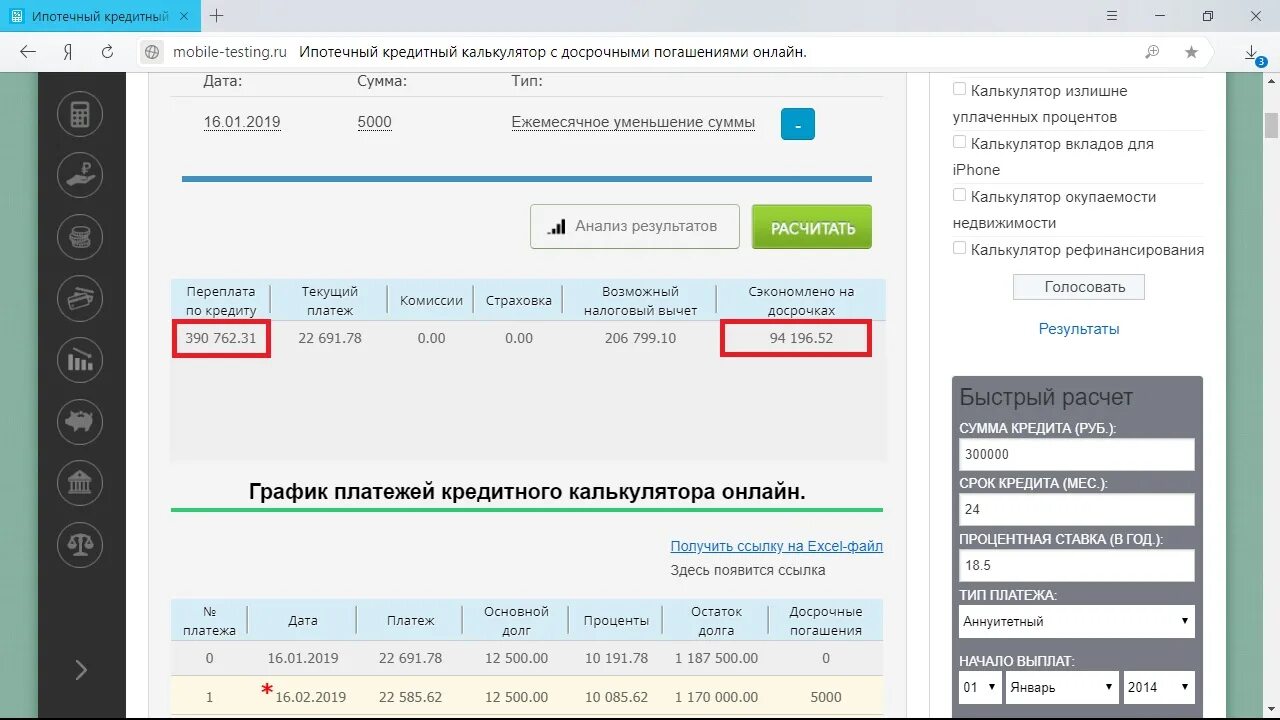The height and width of the screenshot is (720, 1280).
Task: Edit the early repayment sum 5000
Action: click(374, 122)
